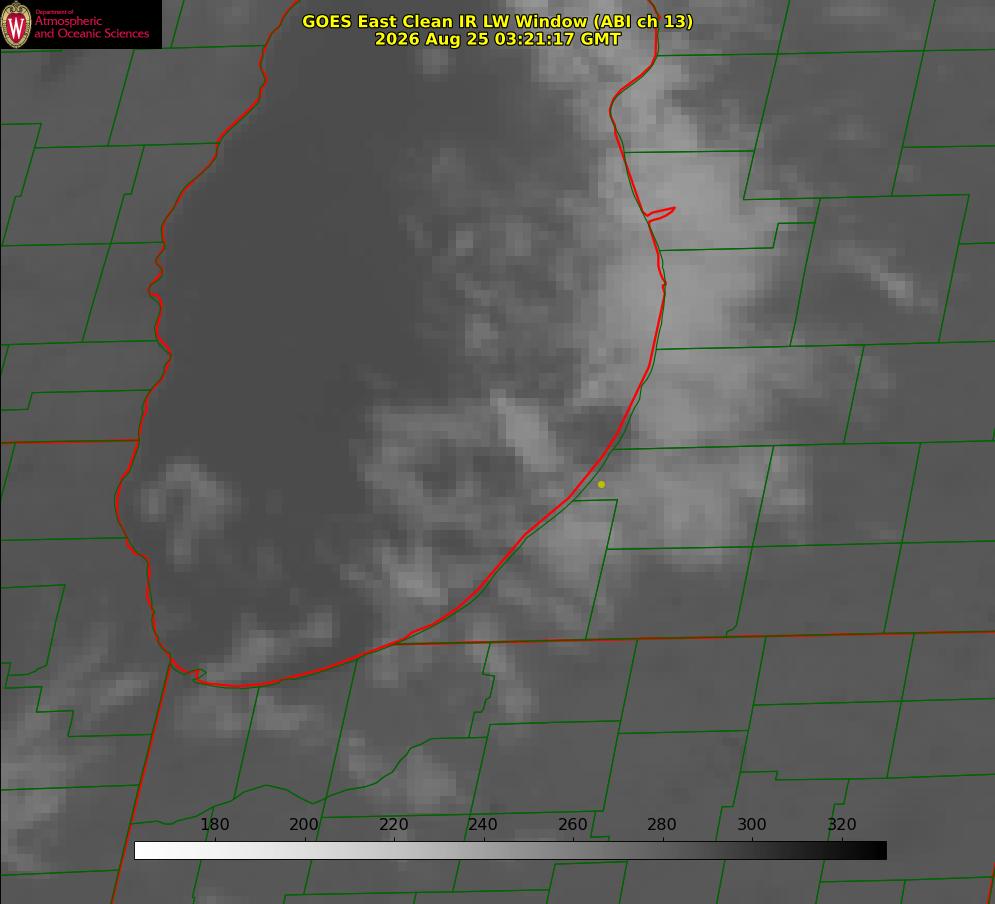
Task: Click the grayscale temperature colorbar
Action: (510, 850)
